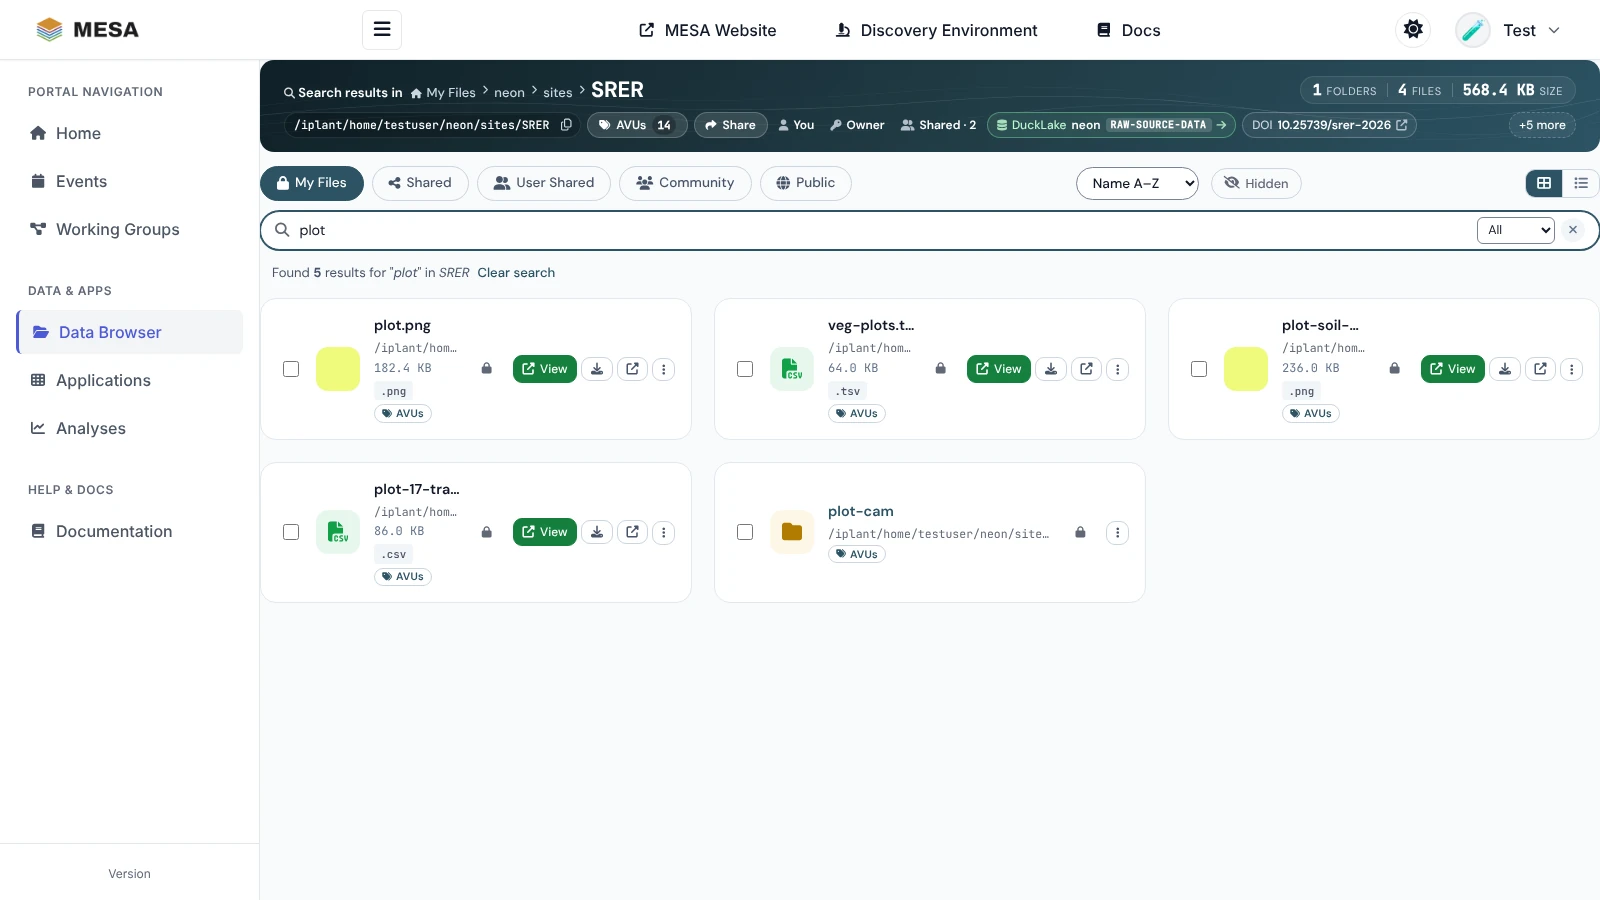Open the All filter dropdown
Image resolution: width=1600 pixels, height=900 pixels.
1515,230
